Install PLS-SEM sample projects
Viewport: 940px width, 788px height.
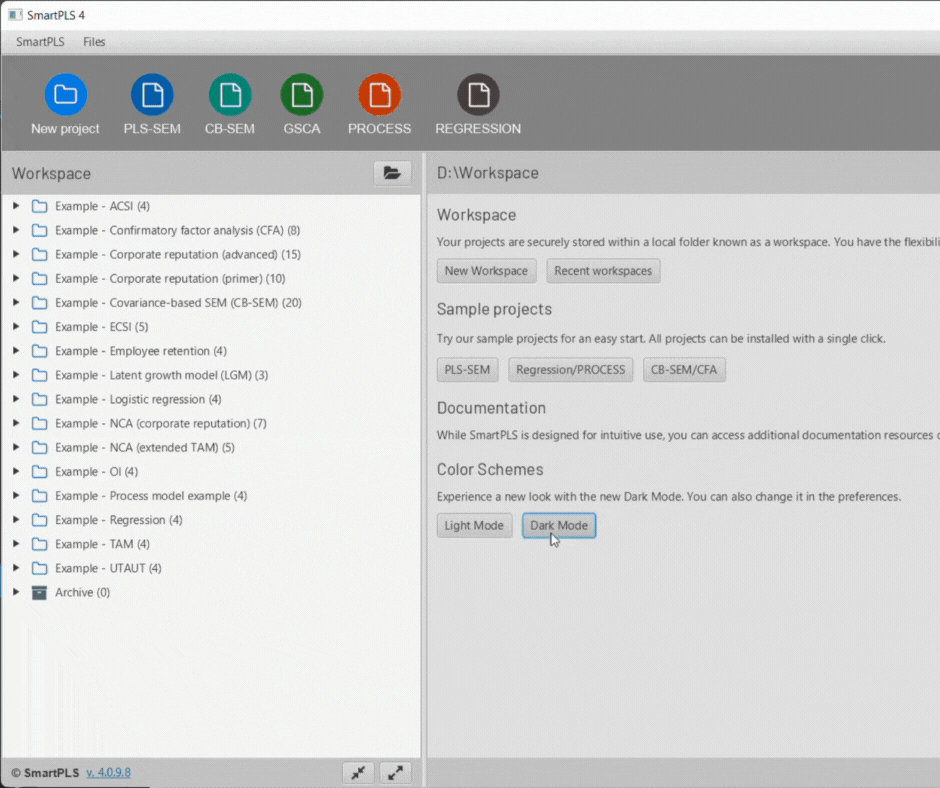point(467,370)
